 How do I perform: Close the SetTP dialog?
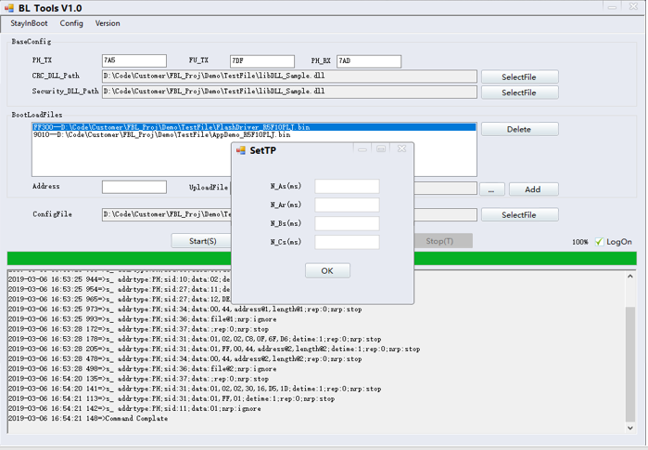tap(401, 149)
